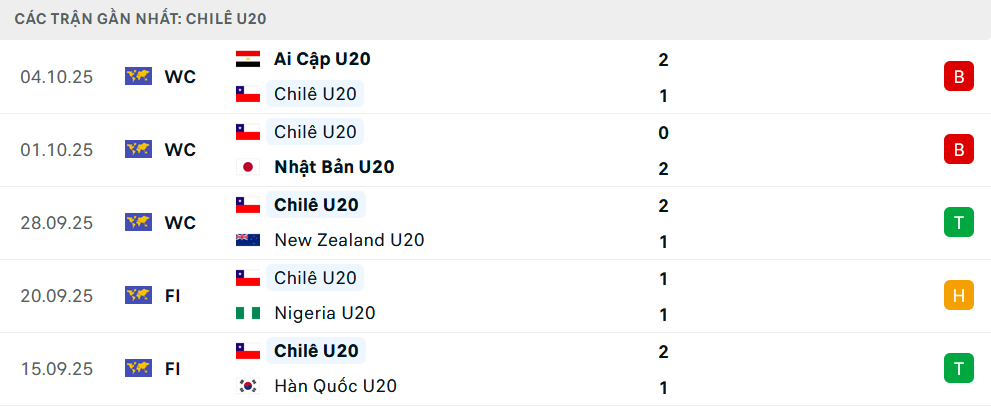Viewport: 991px width, 407px height.
Task: Click the New Zealand flag icon
Action: coord(247,240)
